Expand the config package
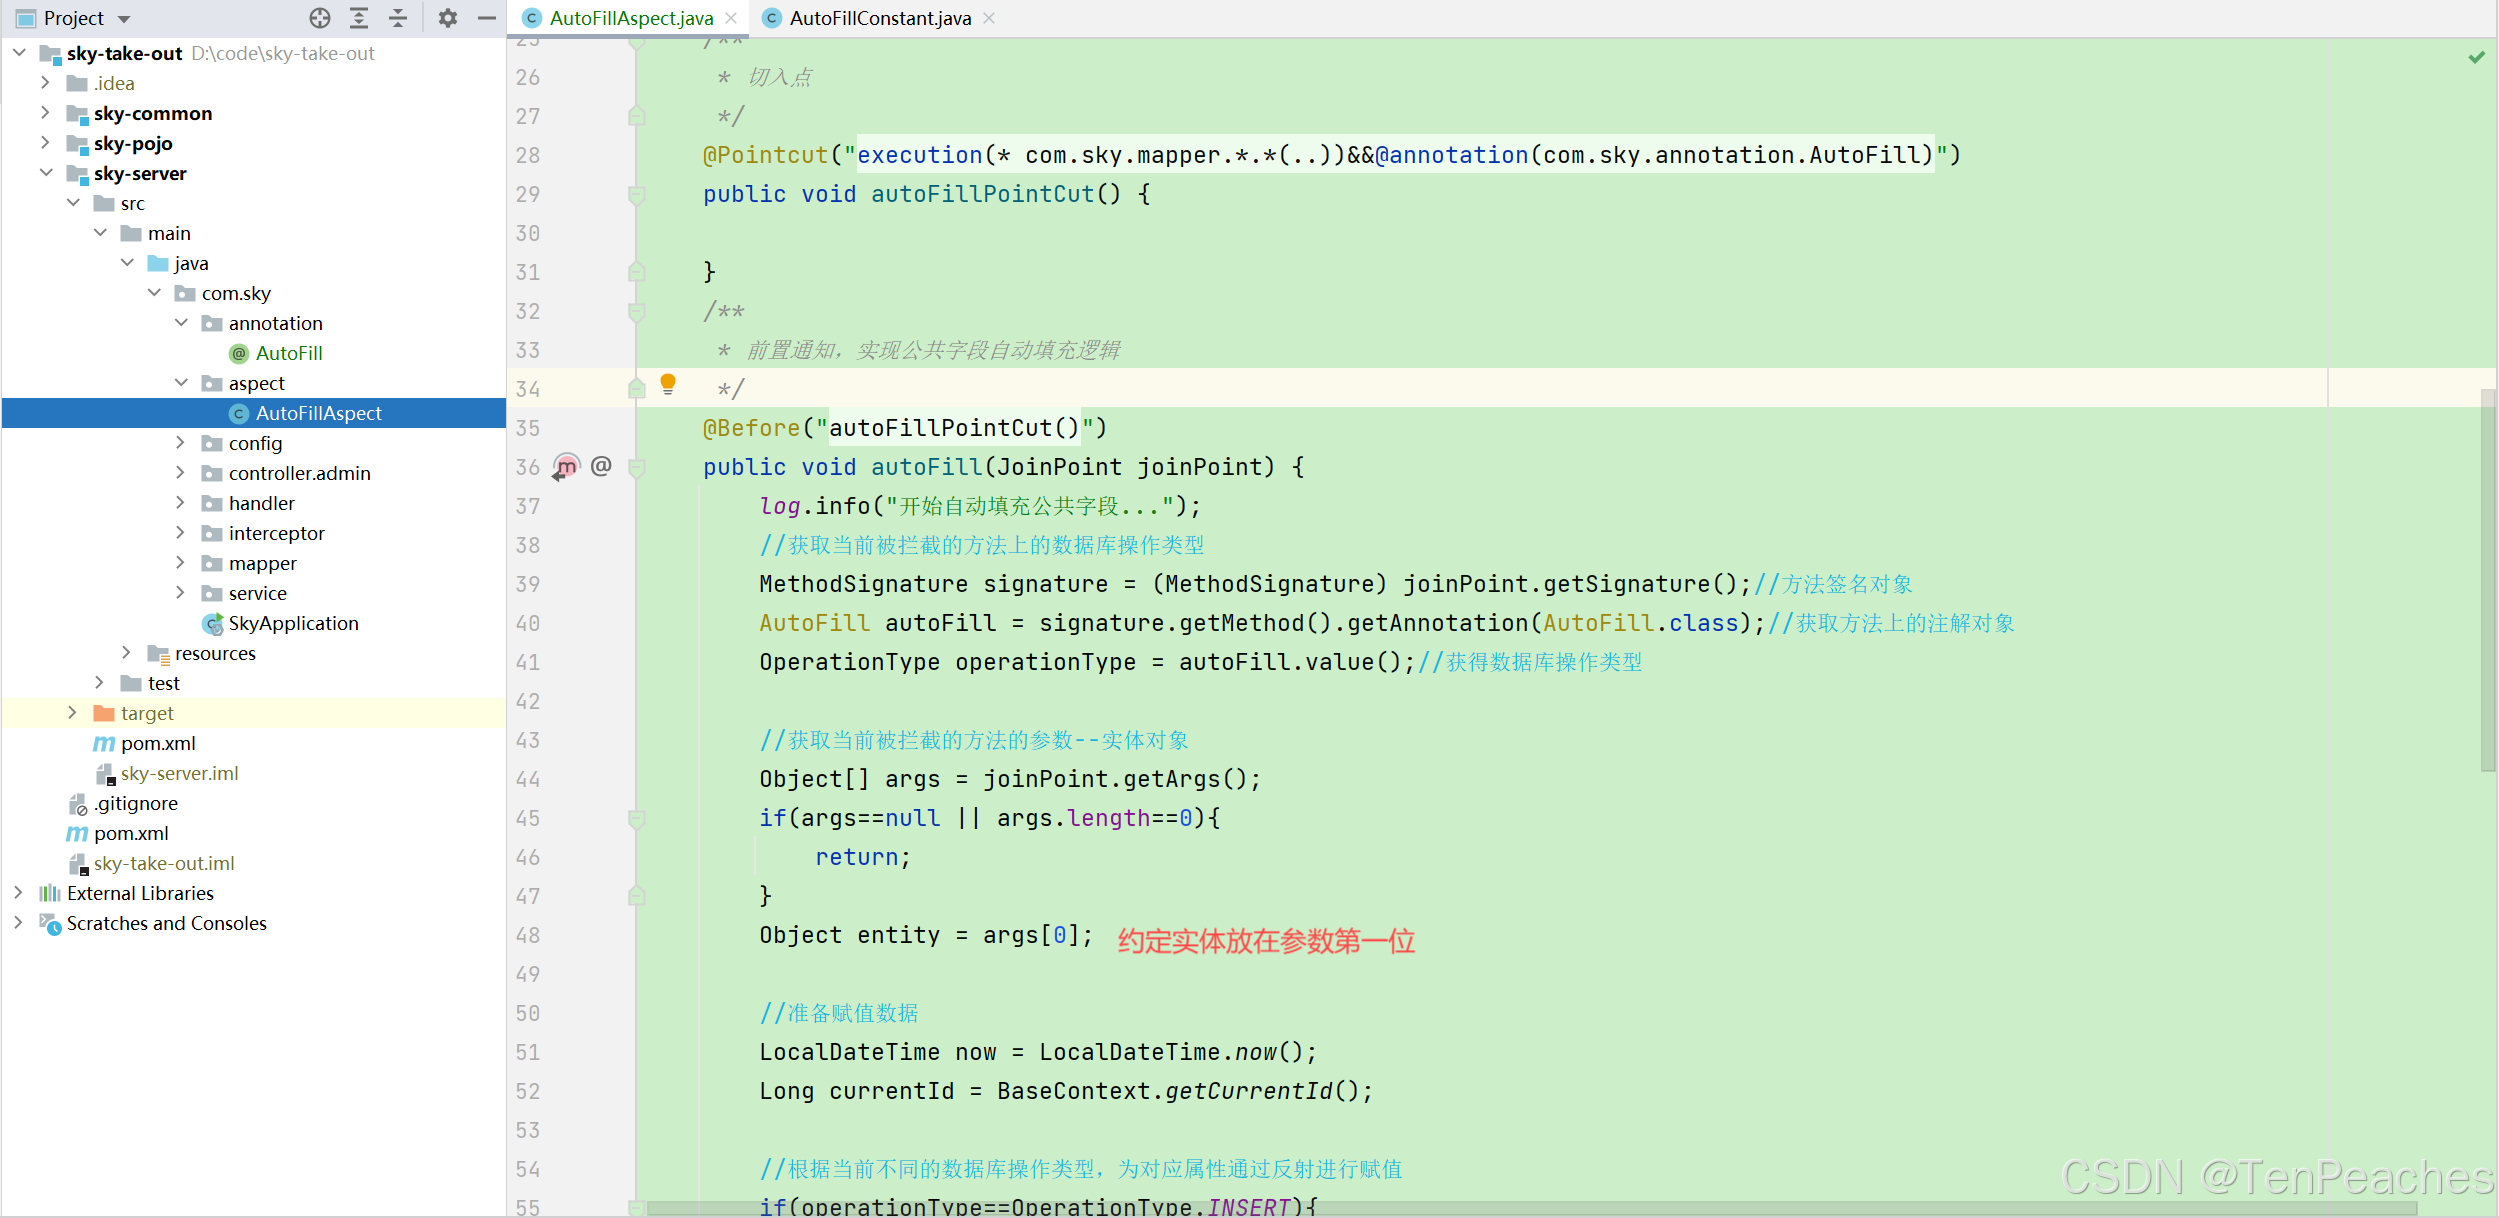 pyautogui.click(x=181, y=442)
